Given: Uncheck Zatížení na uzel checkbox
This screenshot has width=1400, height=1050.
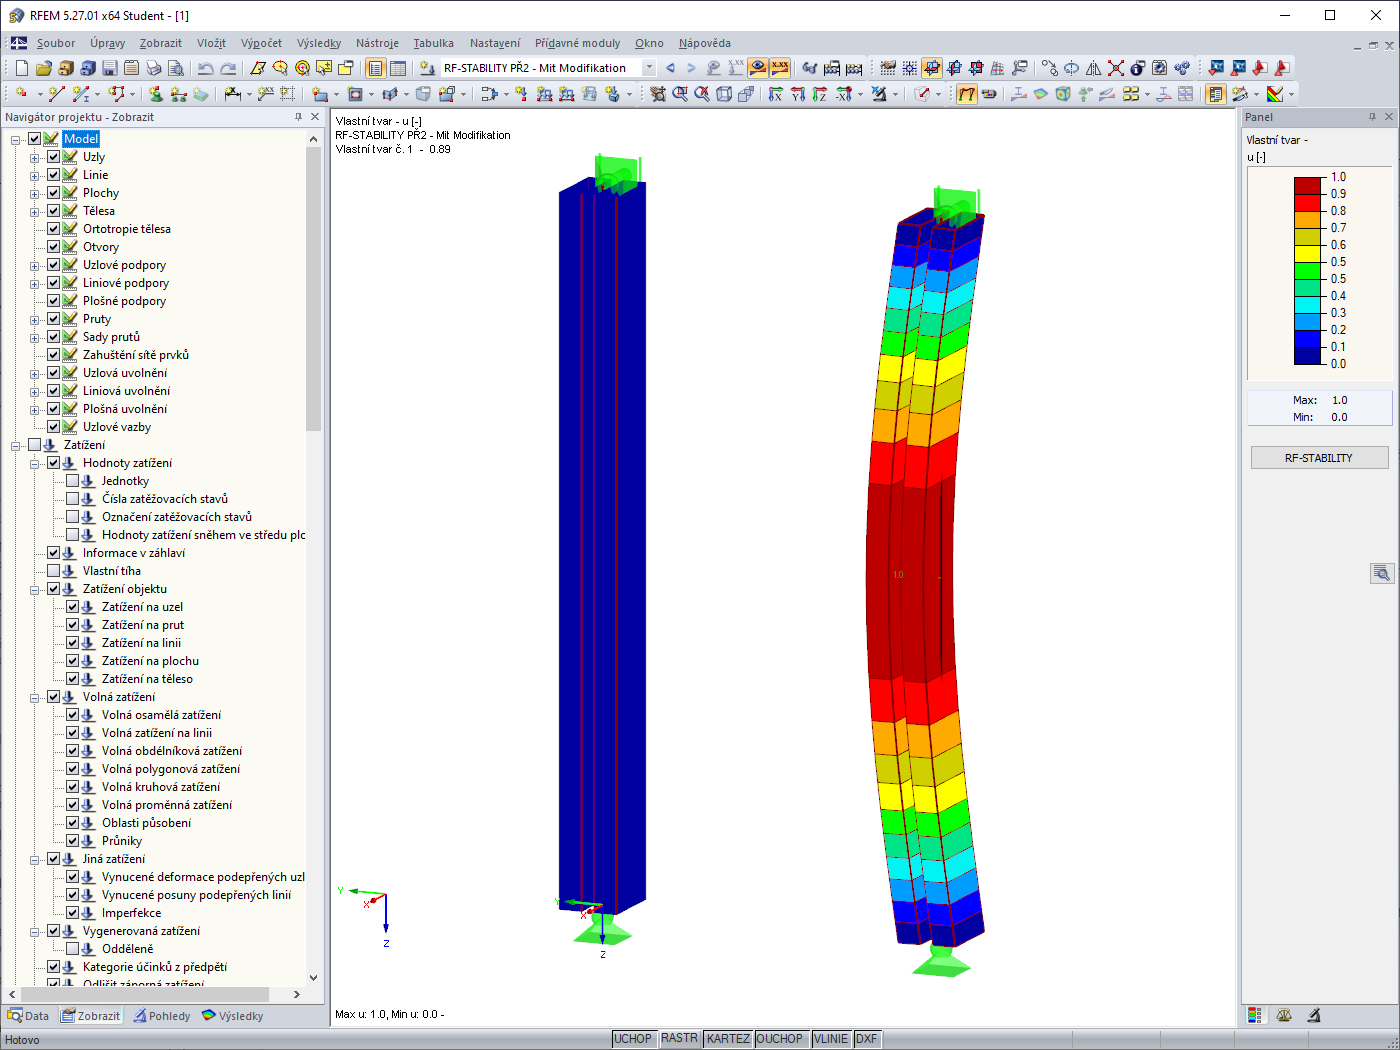Looking at the screenshot, I should click(x=73, y=607).
